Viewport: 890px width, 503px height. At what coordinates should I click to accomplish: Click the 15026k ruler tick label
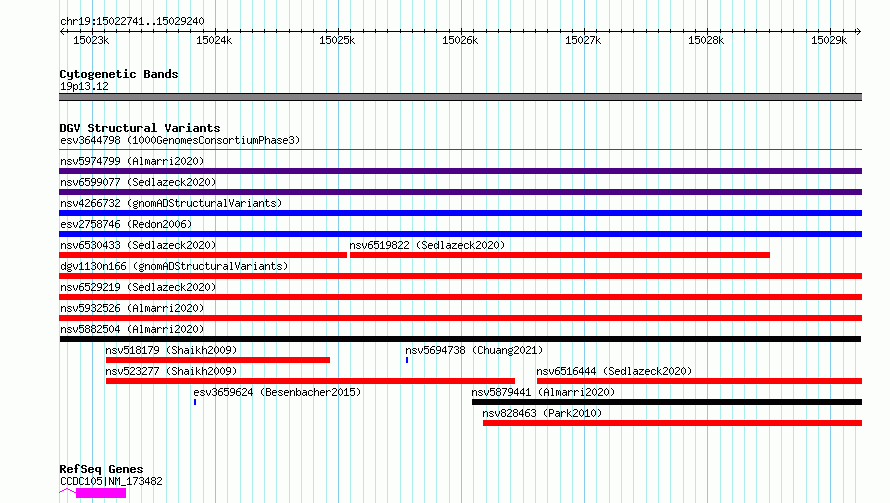(460, 40)
